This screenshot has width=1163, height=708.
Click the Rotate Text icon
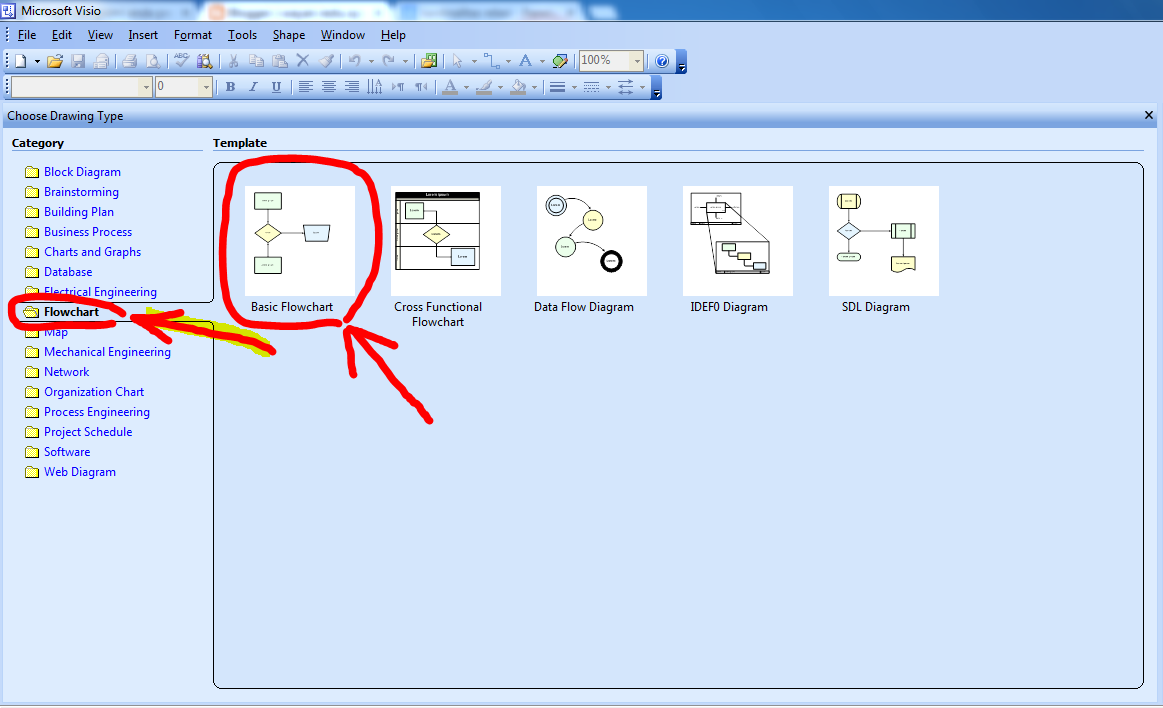pos(375,87)
